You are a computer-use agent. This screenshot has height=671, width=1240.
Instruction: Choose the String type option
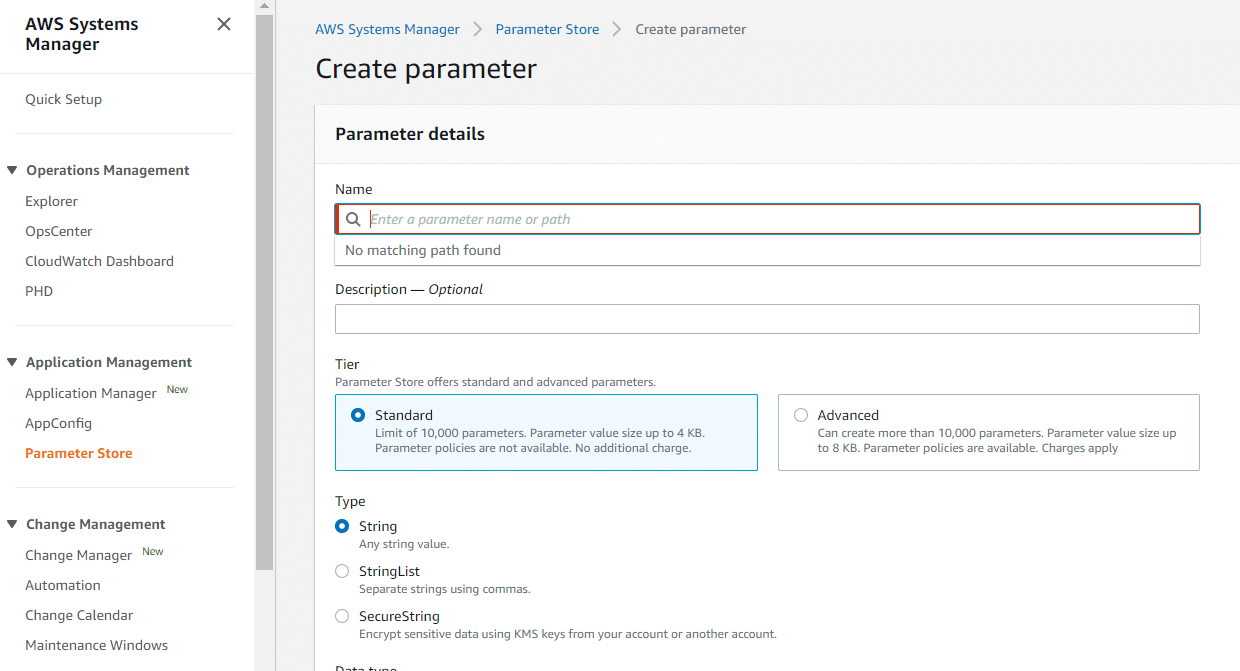(x=342, y=526)
